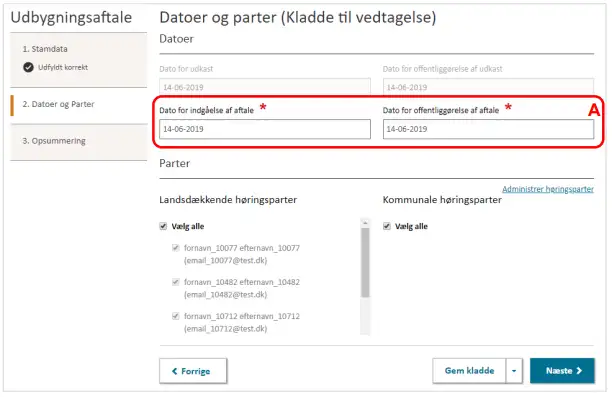Open step 1. Stamdata in the sidebar

[45, 49]
